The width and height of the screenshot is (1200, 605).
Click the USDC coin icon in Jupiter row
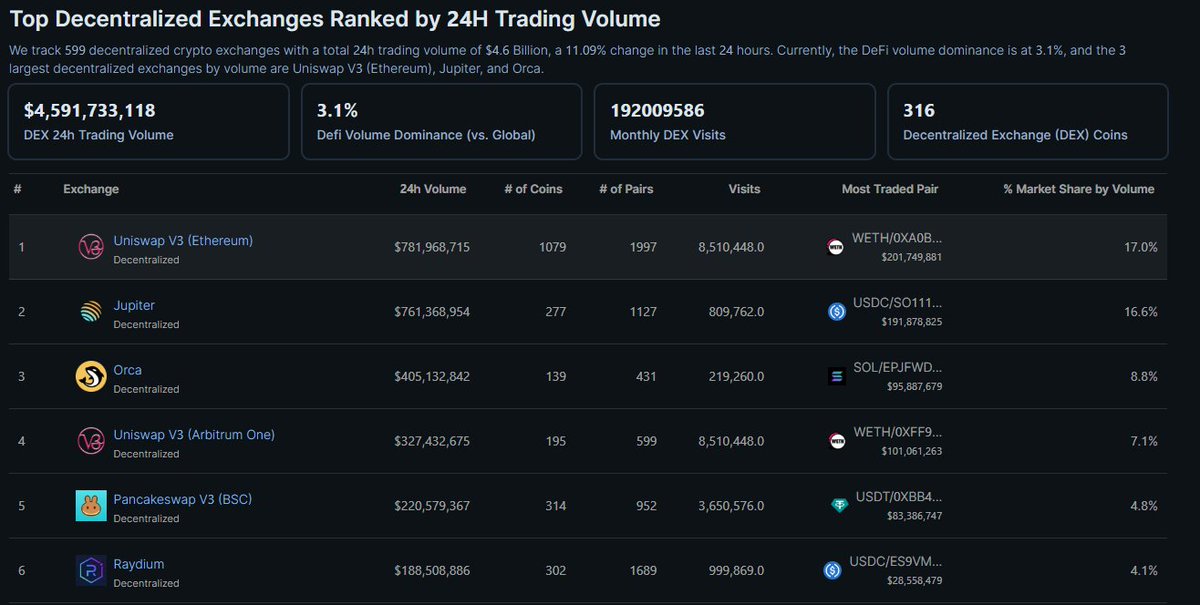click(x=836, y=312)
